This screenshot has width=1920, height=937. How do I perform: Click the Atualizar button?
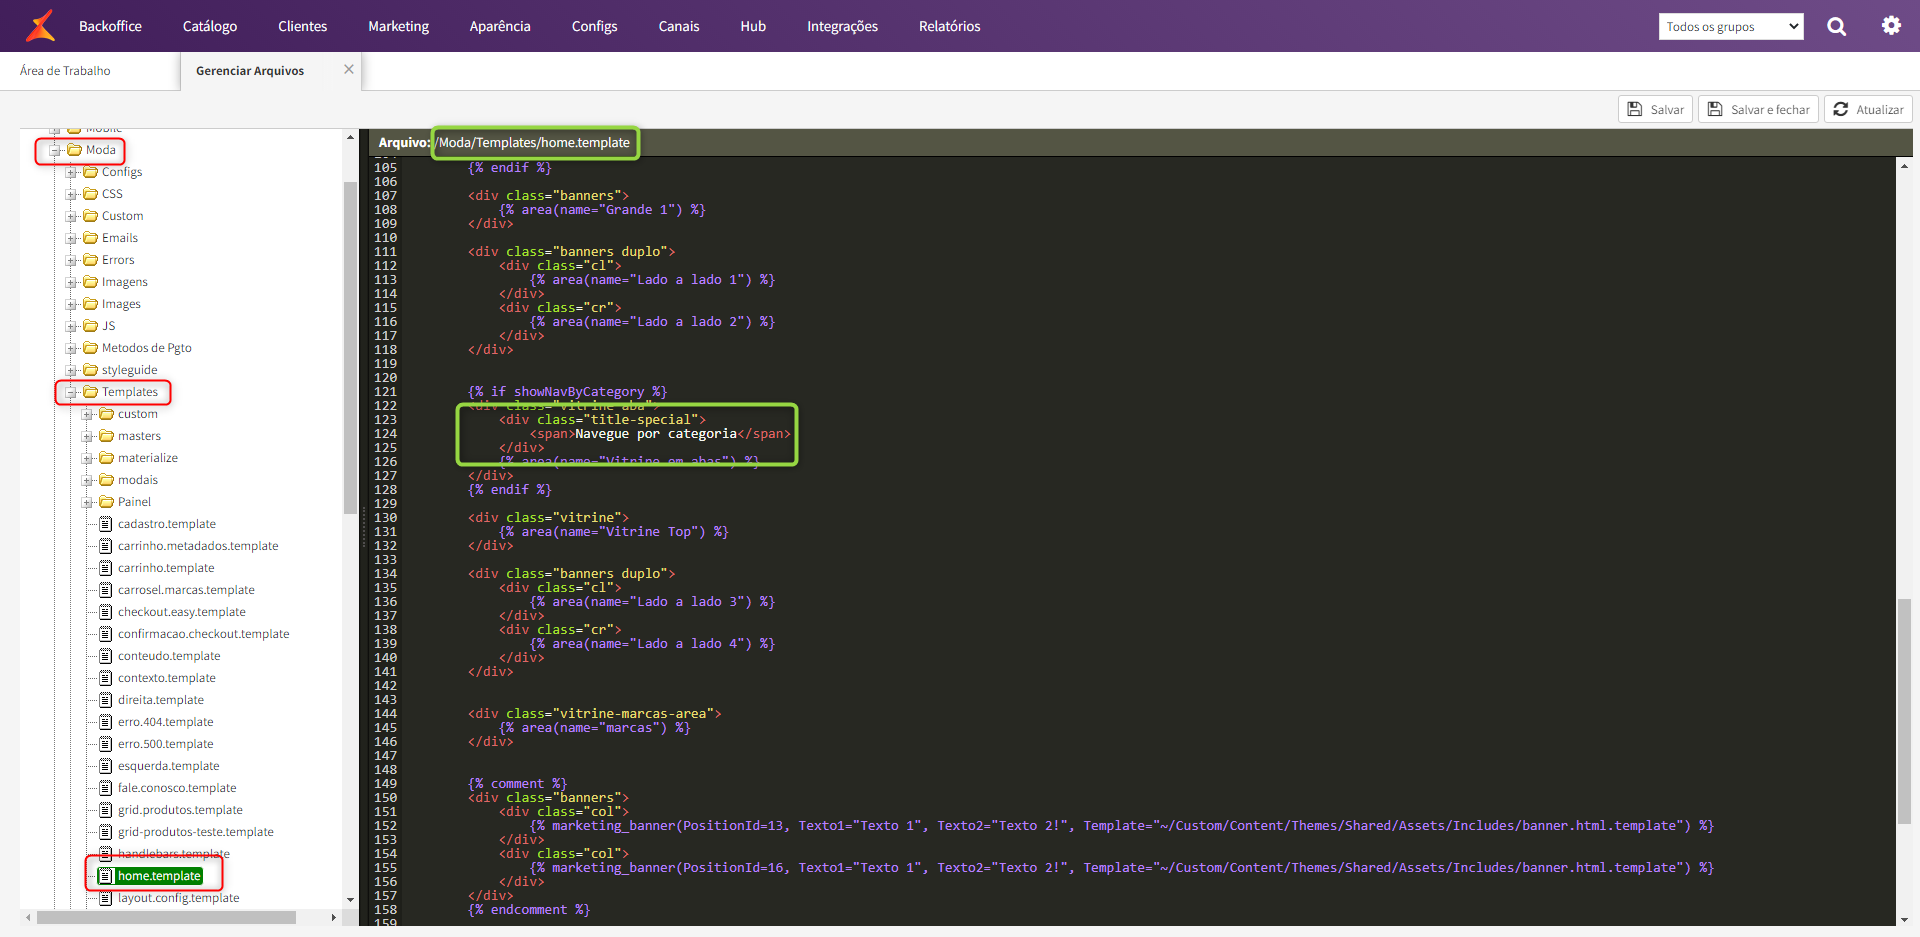point(1868,109)
